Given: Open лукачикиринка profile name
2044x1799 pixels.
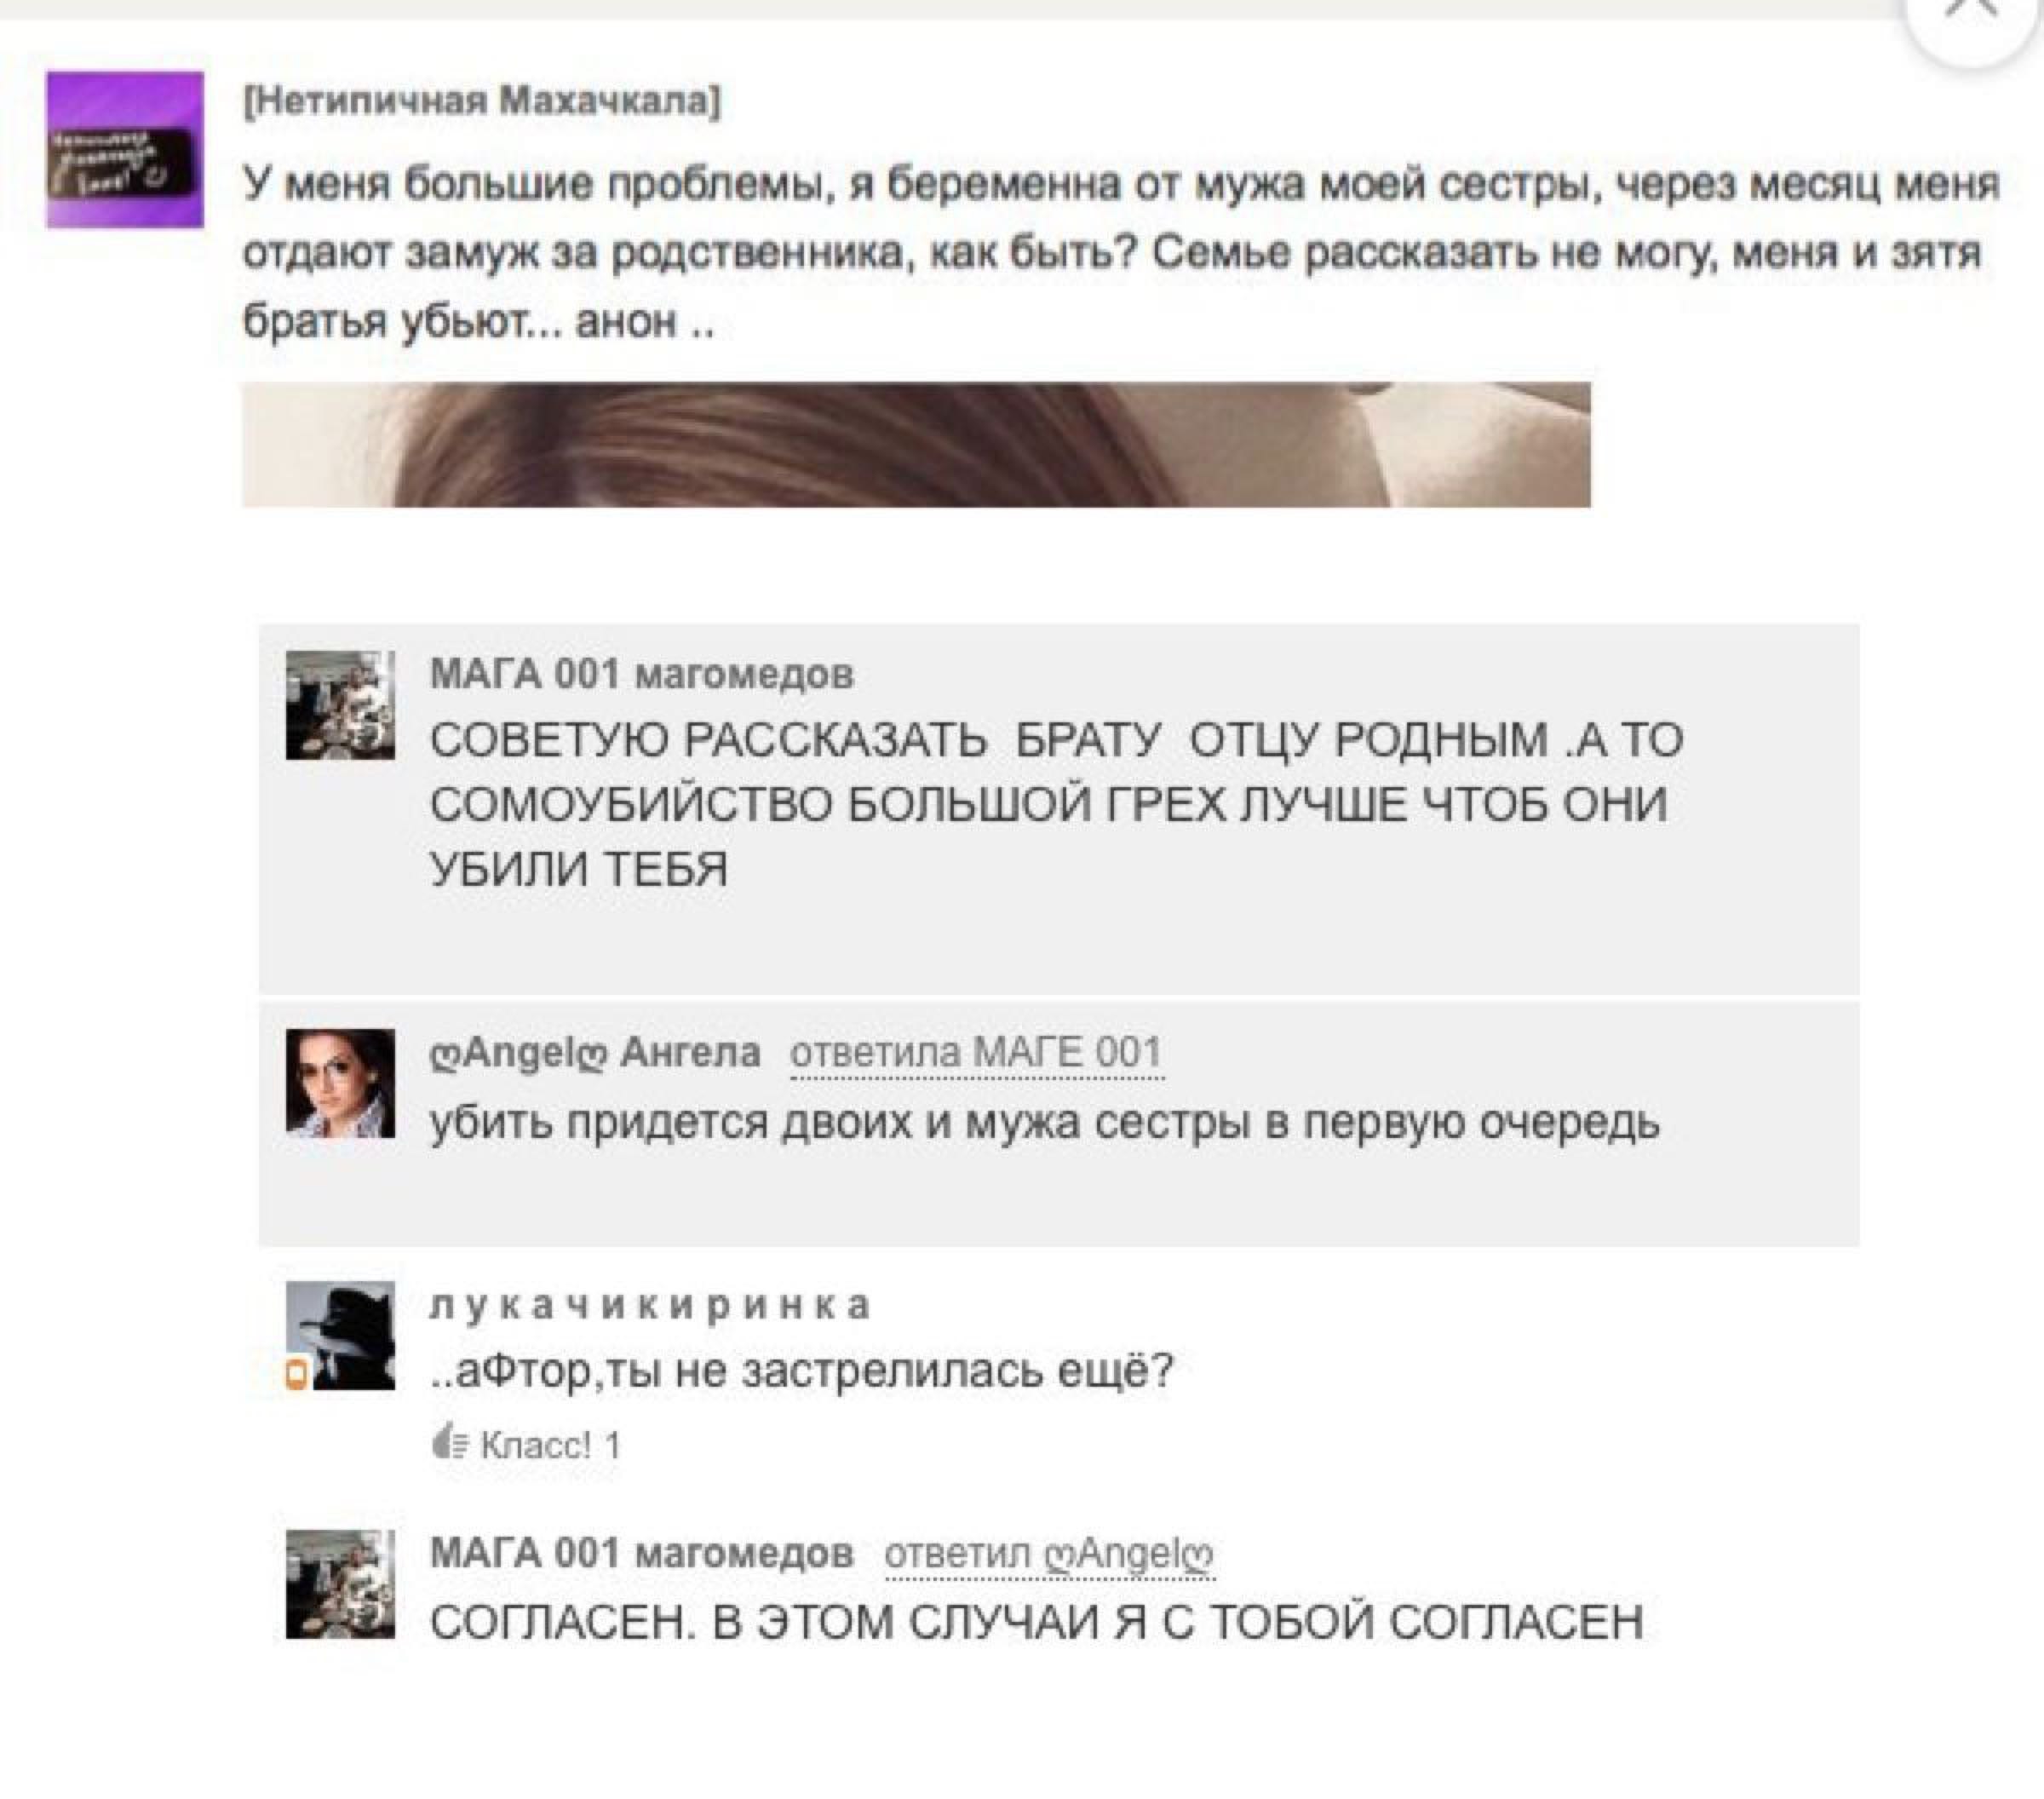Looking at the screenshot, I should click(x=650, y=1306).
